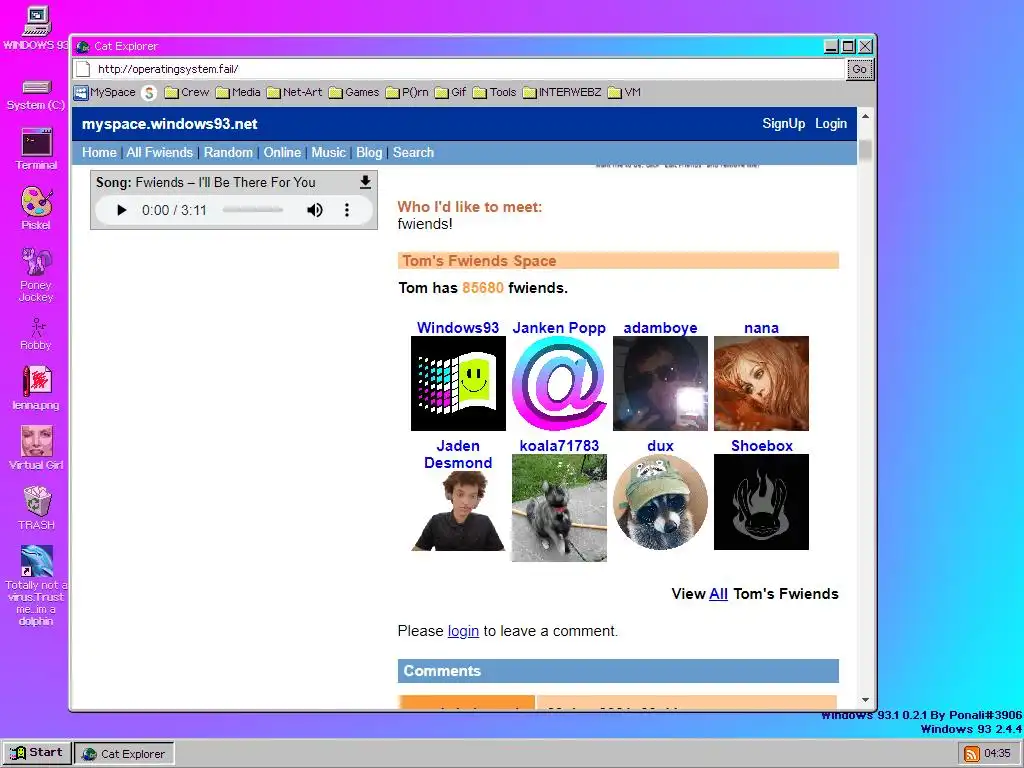Click the koala71783 name link
The height and width of the screenshot is (768, 1024).
(559, 446)
